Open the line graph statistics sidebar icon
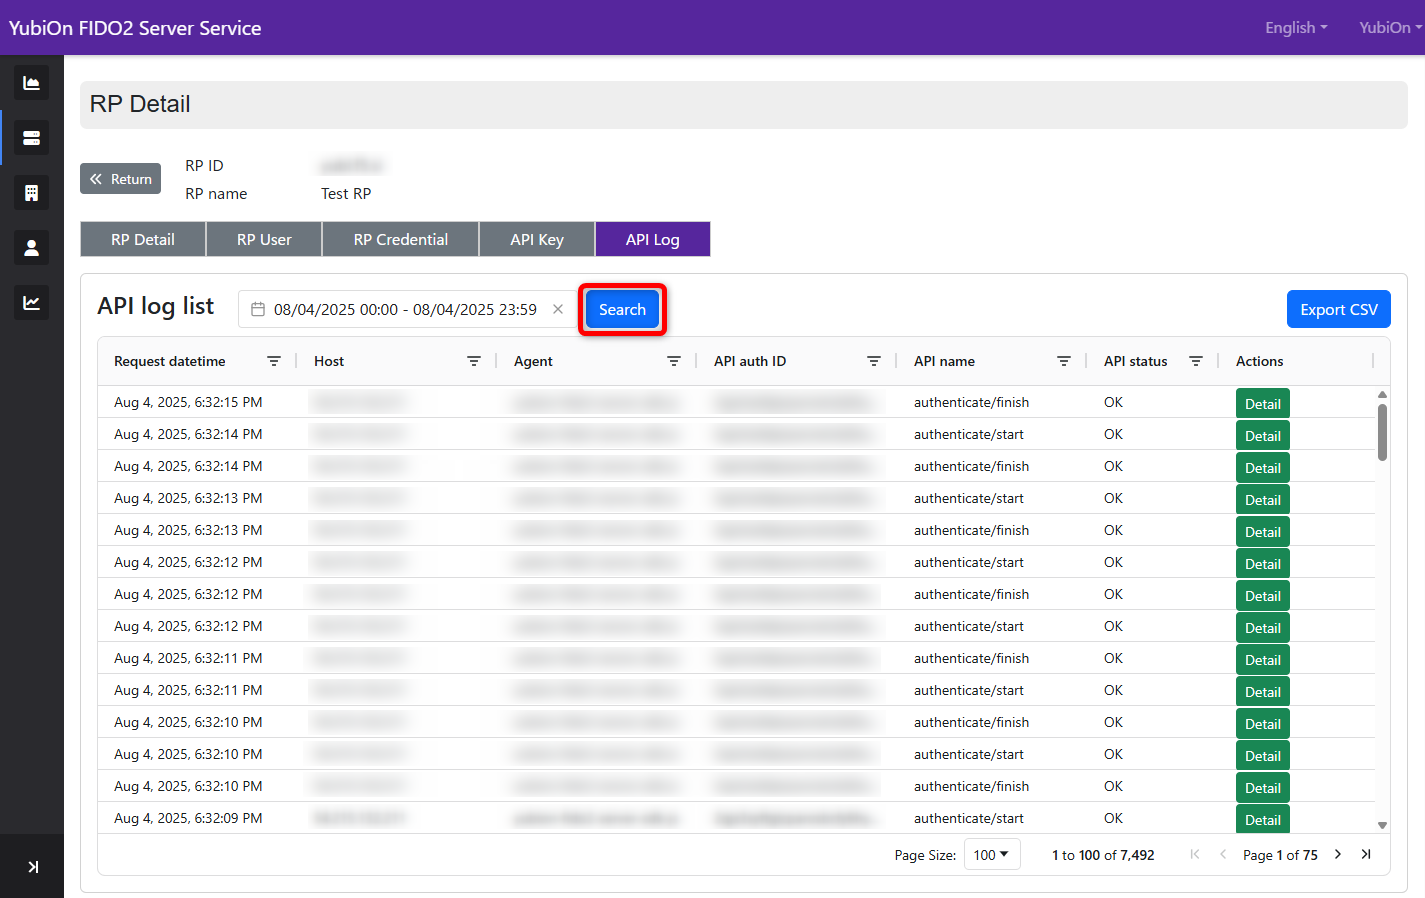1425x898 pixels. (x=31, y=303)
